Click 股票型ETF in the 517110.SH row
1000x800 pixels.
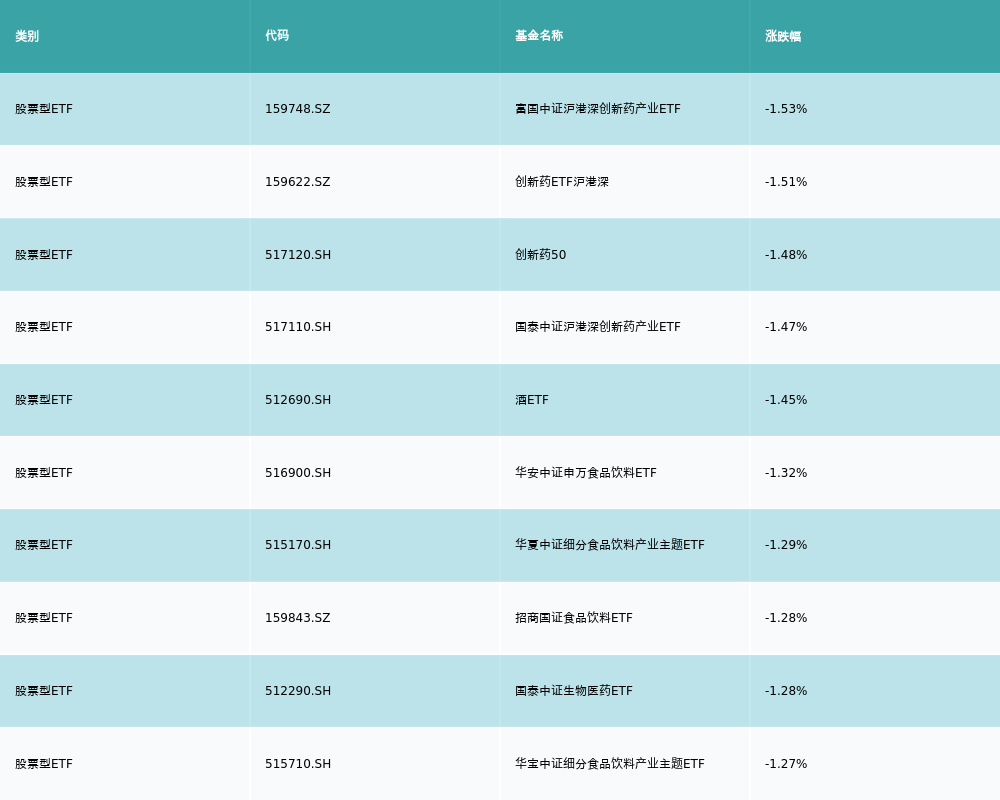click(x=44, y=327)
